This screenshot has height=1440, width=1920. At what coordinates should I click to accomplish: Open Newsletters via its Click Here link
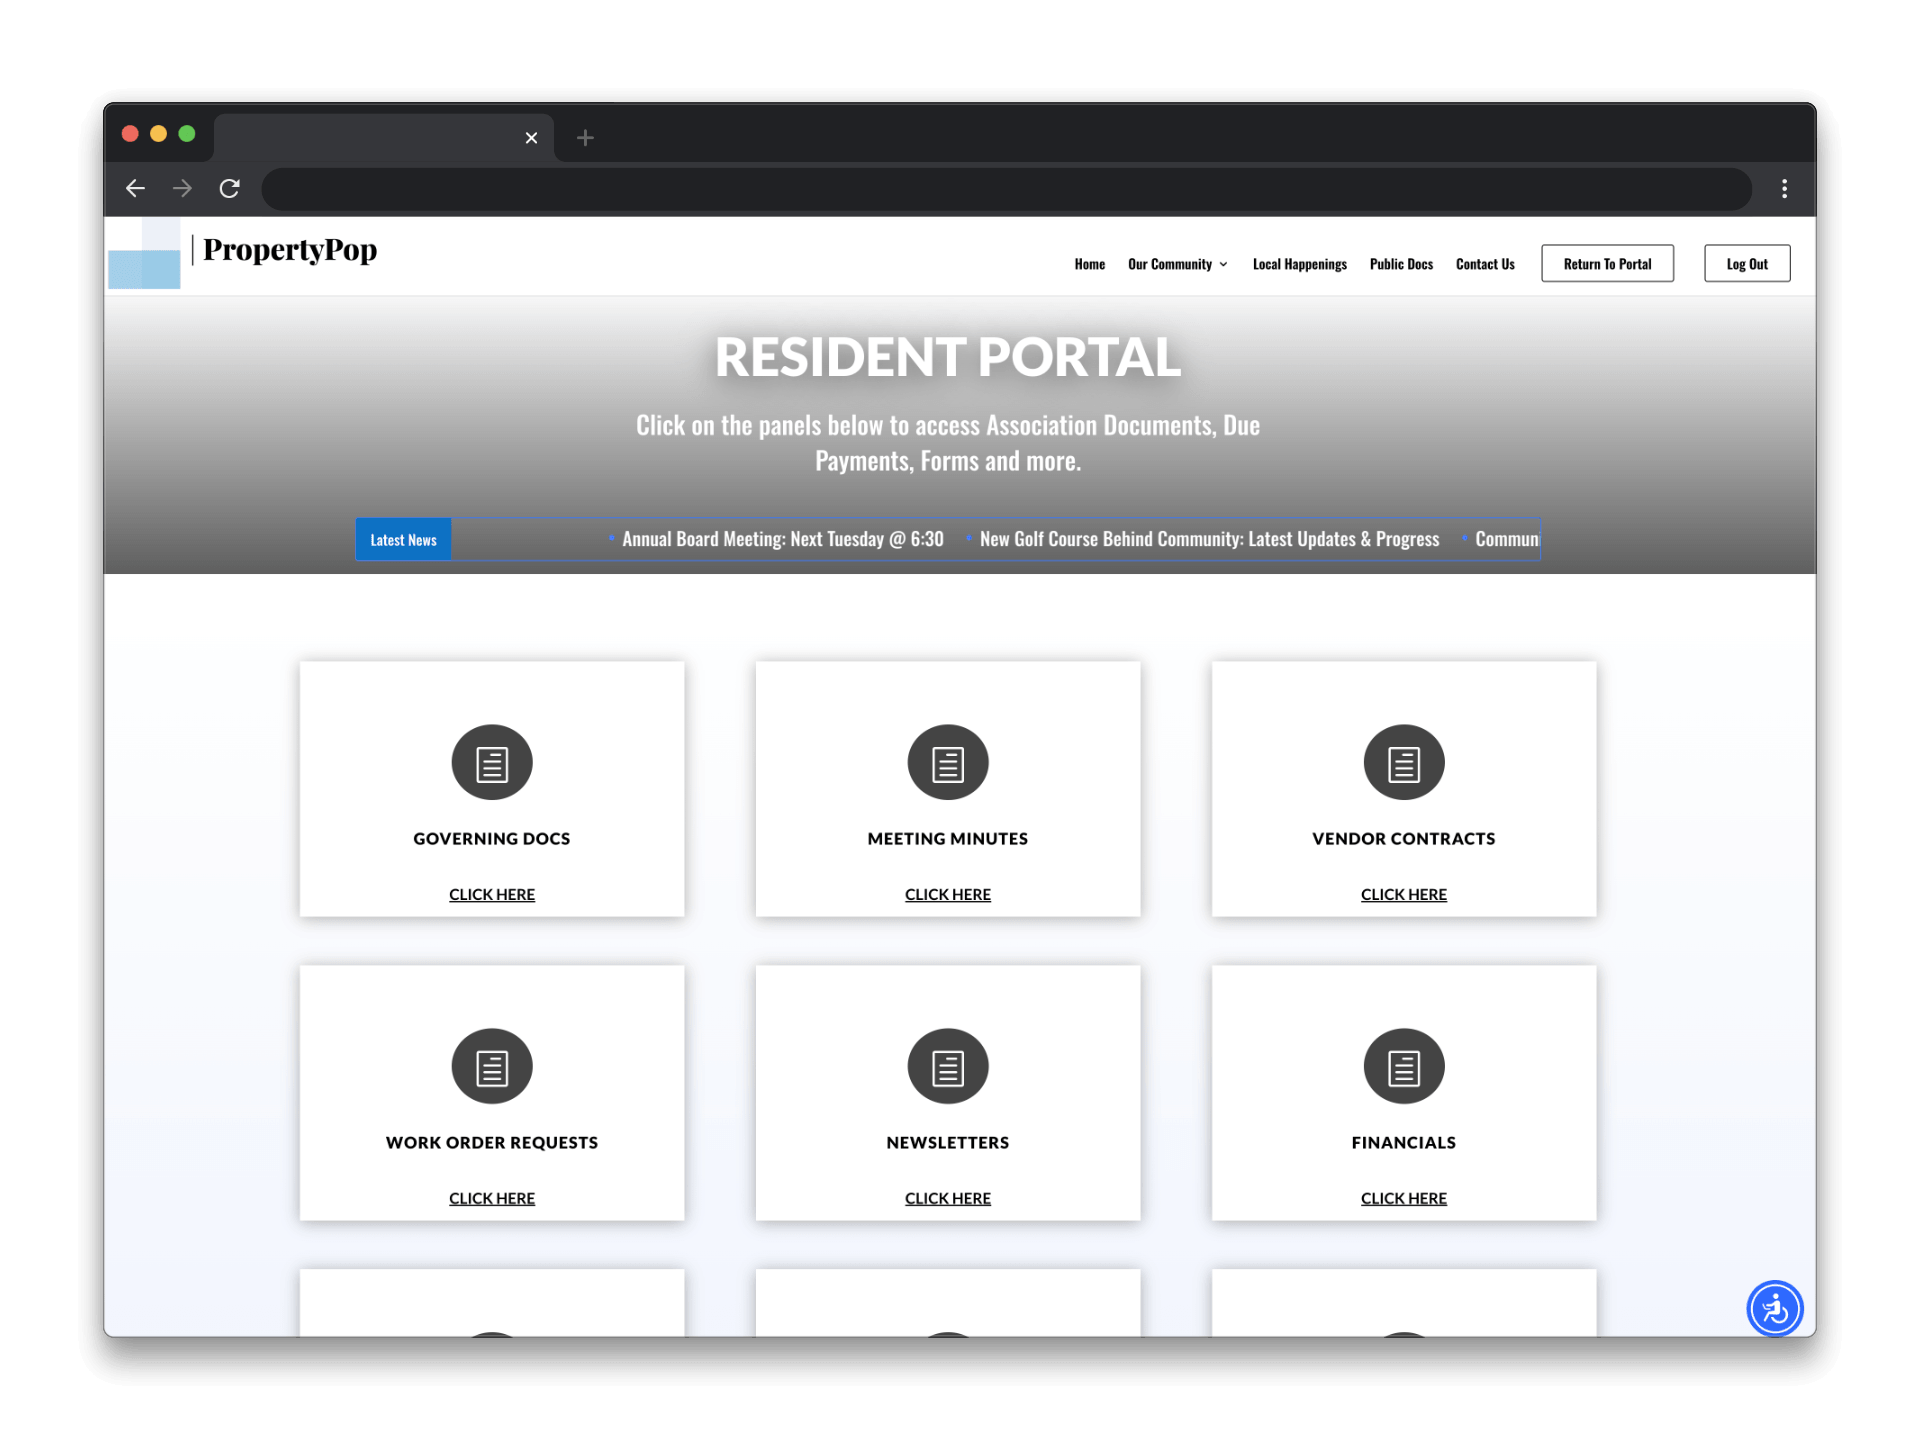point(948,1198)
